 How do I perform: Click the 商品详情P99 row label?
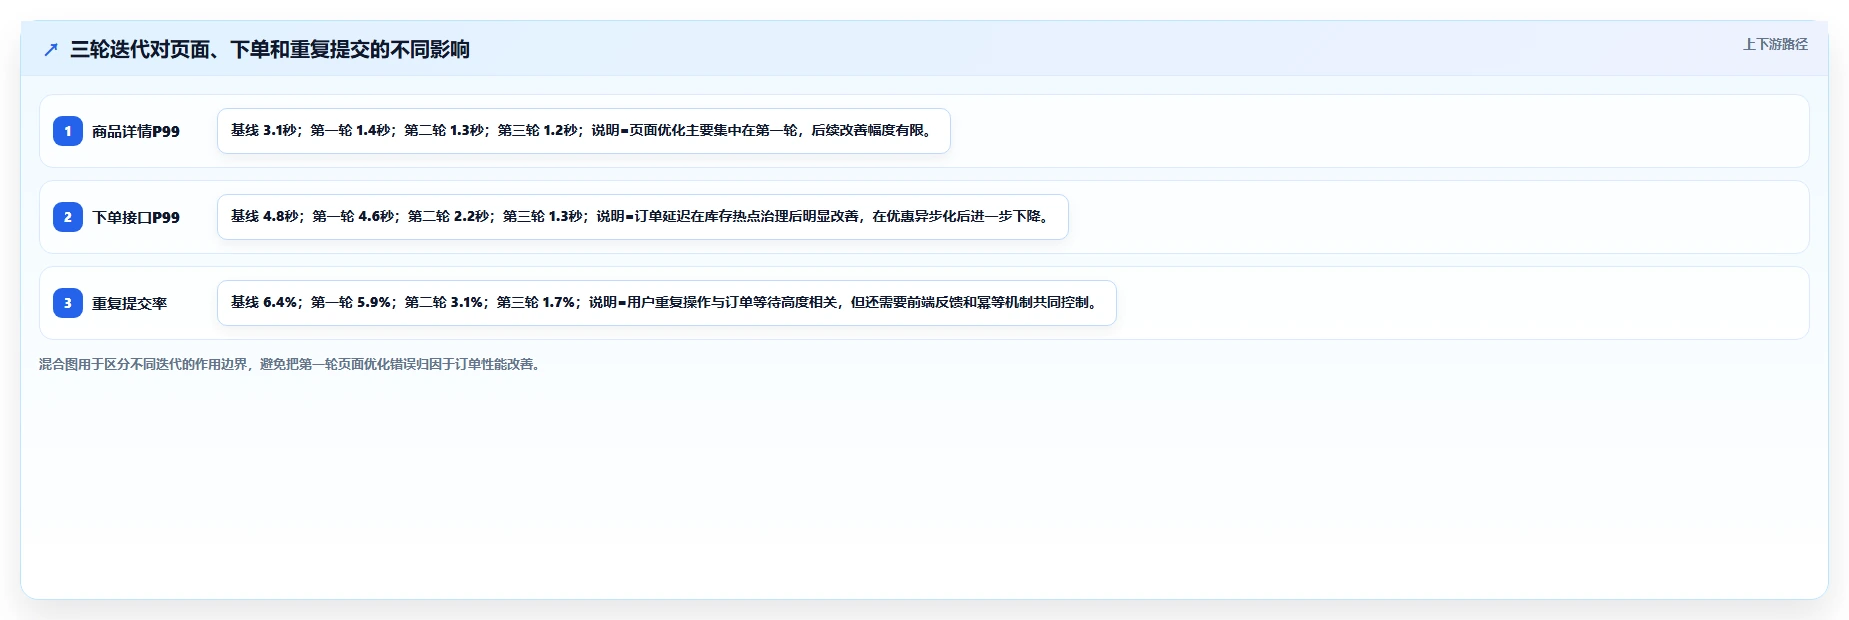[136, 131]
